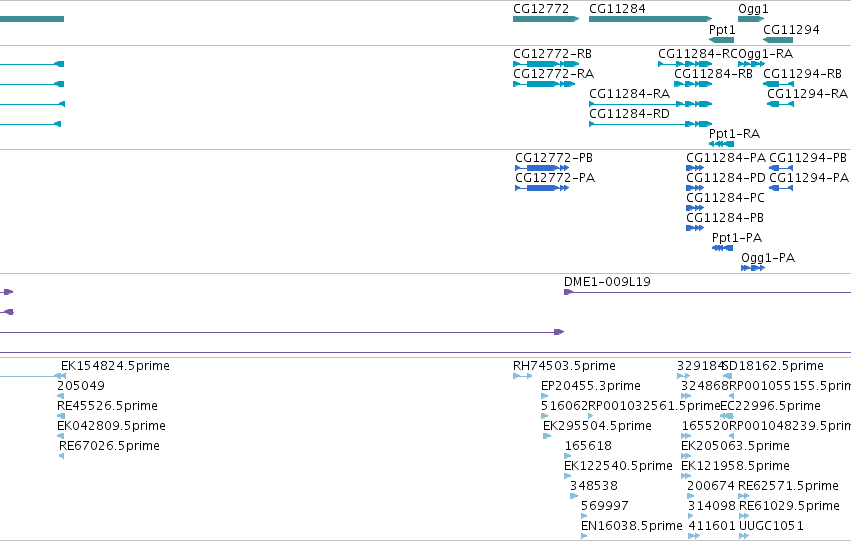Click feature 569997
The image size is (851, 541).
[x=584, y=516]
